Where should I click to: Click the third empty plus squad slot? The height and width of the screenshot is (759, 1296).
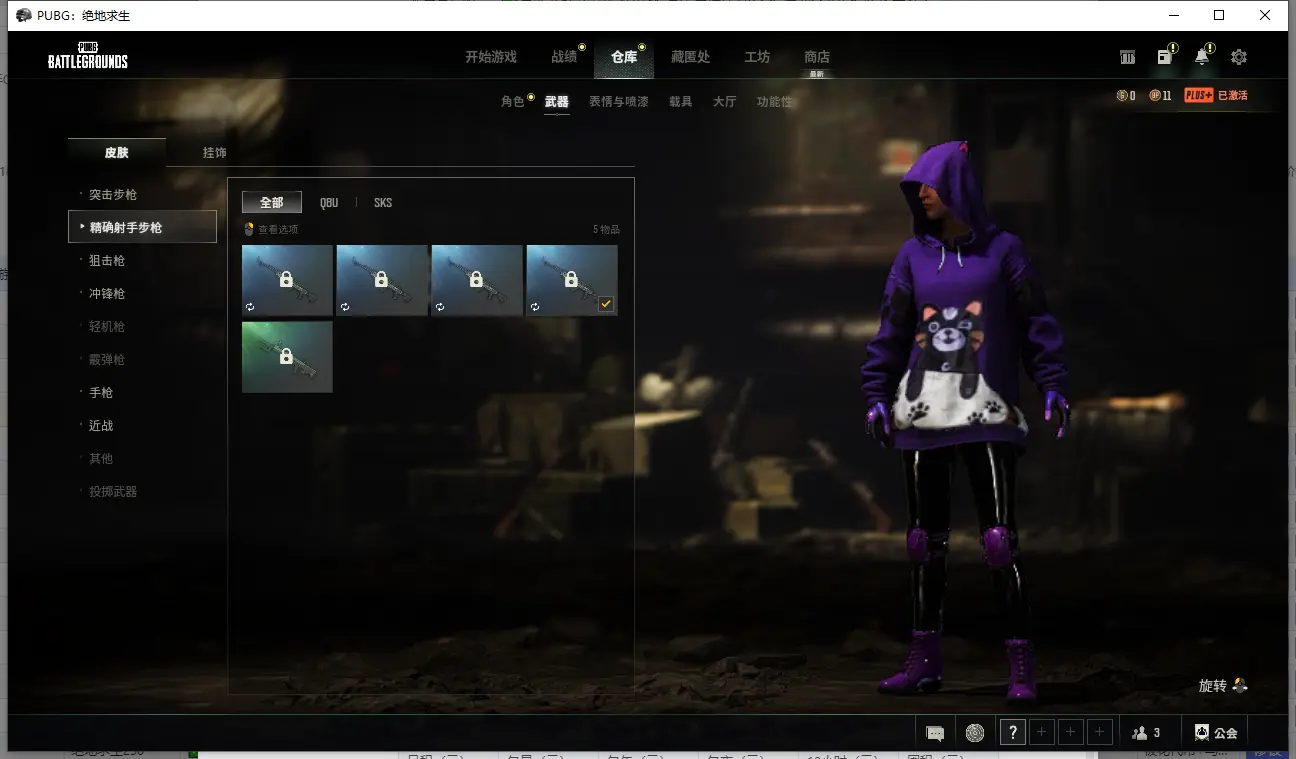pos(1100,733)
